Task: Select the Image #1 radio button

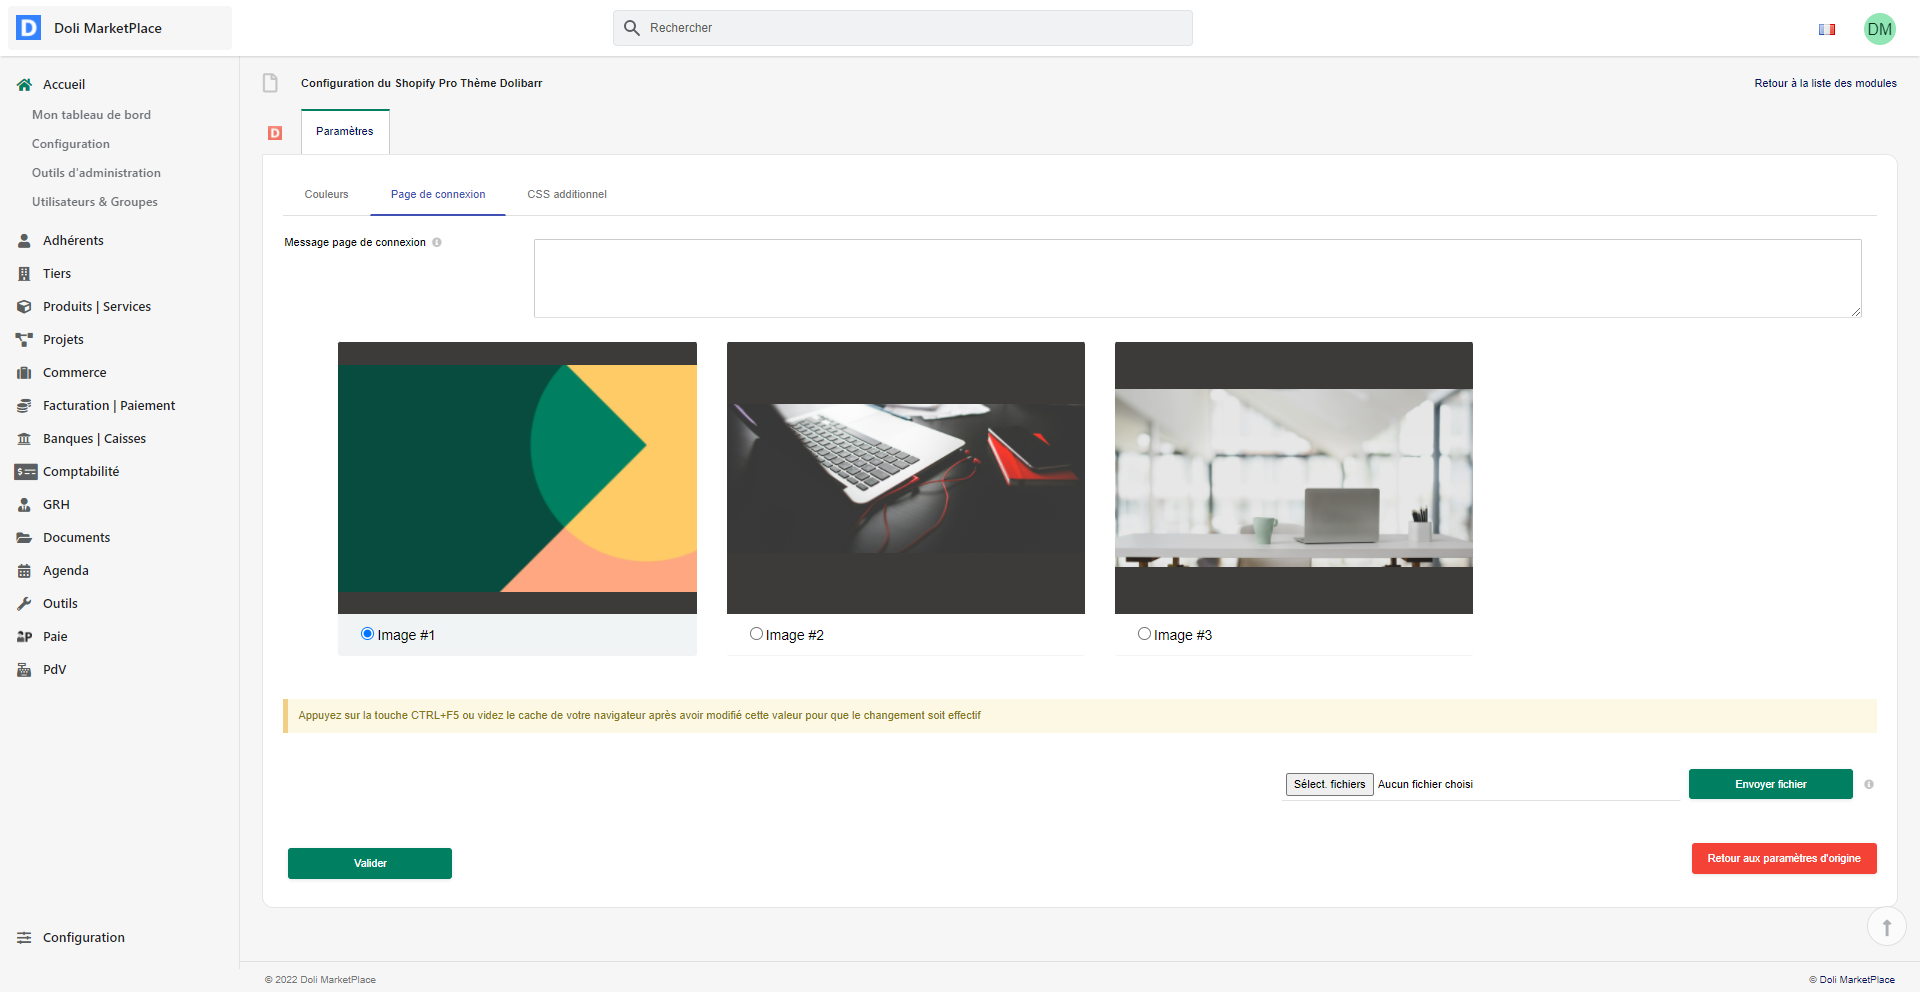Action: [367, 634]
